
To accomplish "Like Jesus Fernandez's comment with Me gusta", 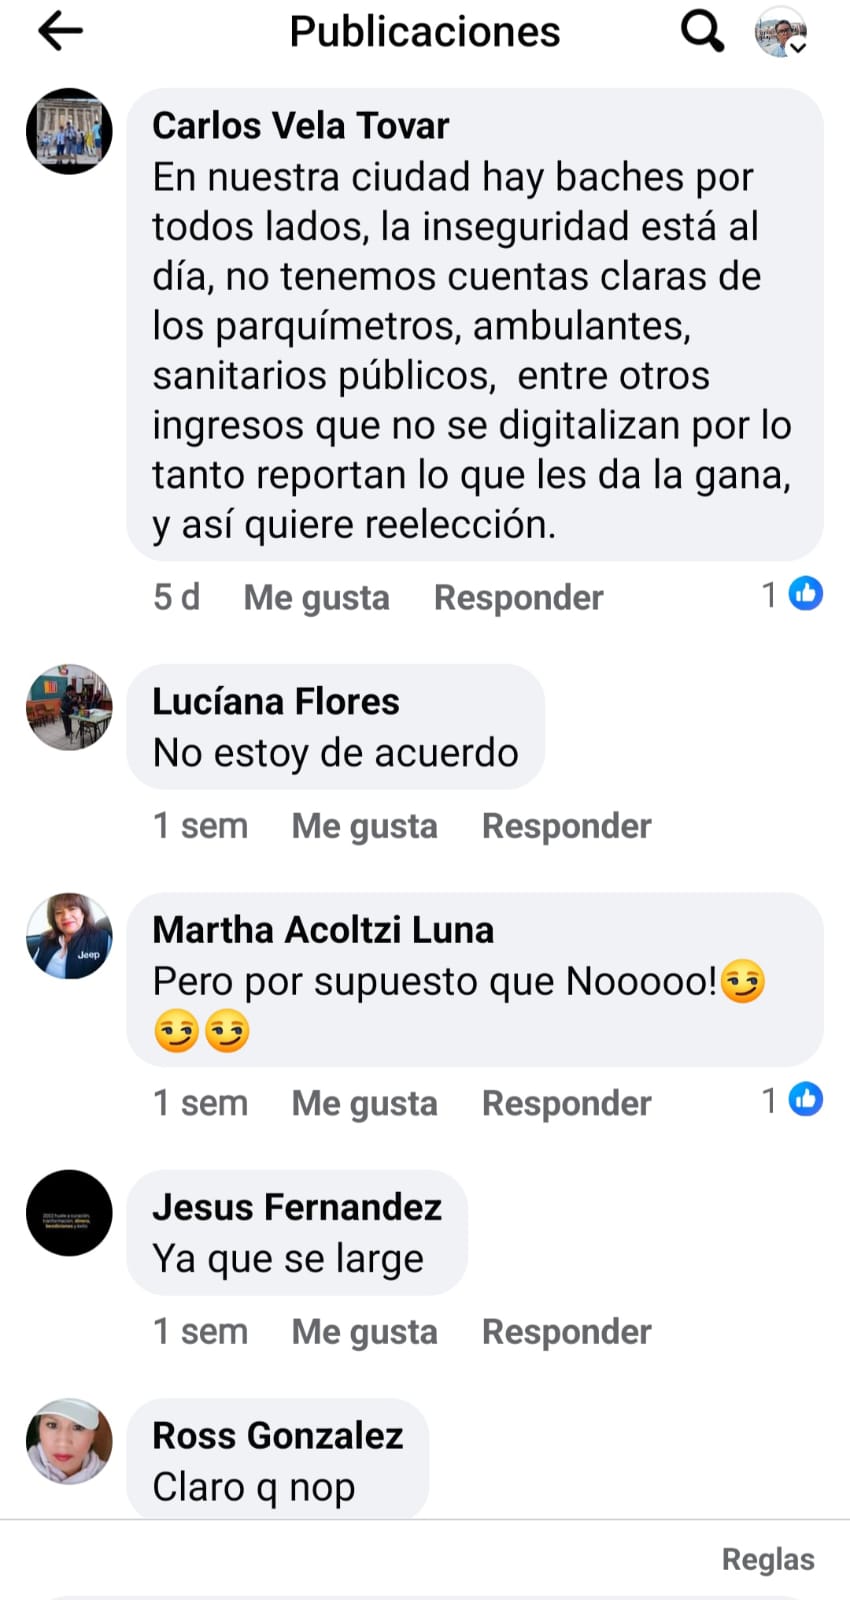I will click(x=364, y=1333).
